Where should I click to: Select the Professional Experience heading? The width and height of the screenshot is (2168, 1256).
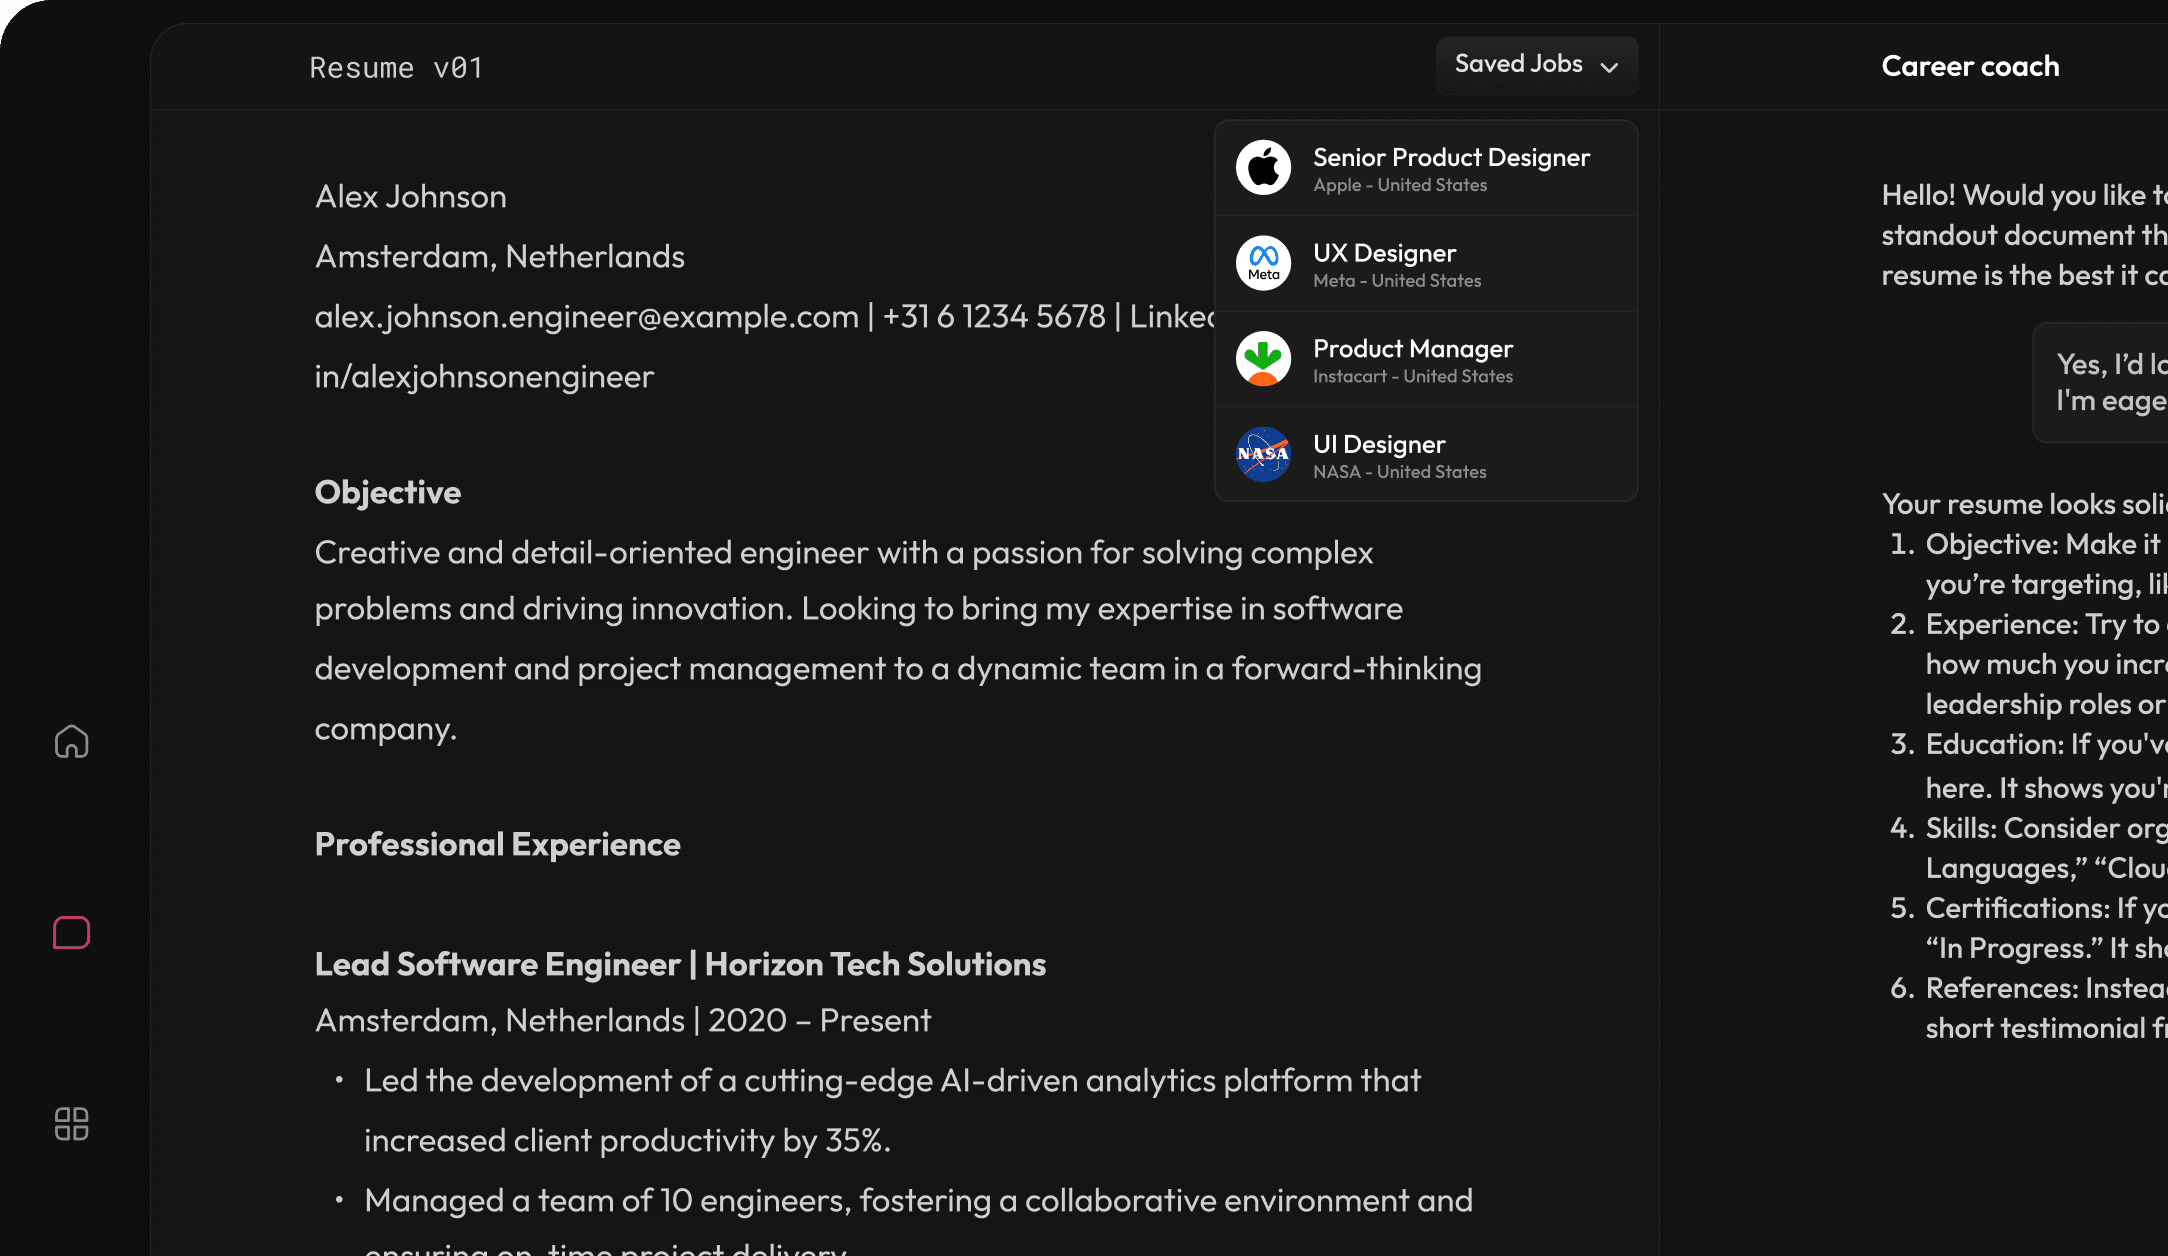497,844
